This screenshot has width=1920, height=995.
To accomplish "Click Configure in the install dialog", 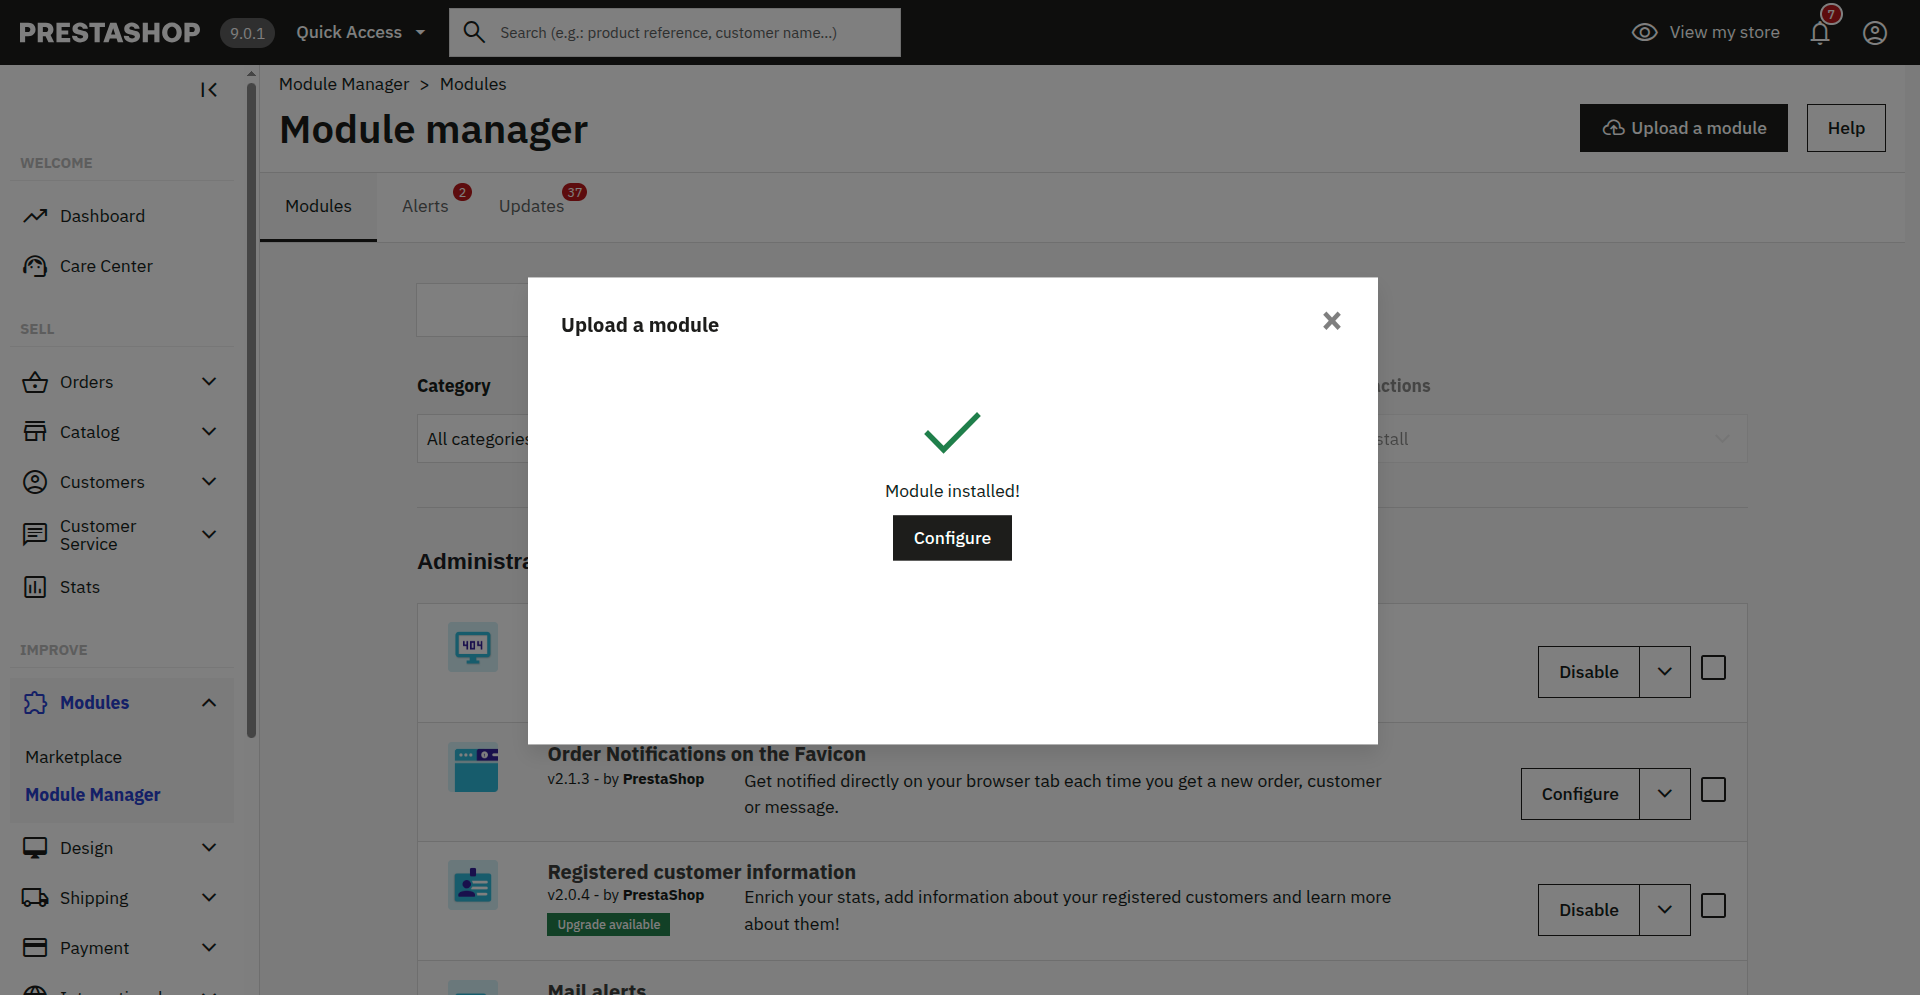I will click(952, 538).
